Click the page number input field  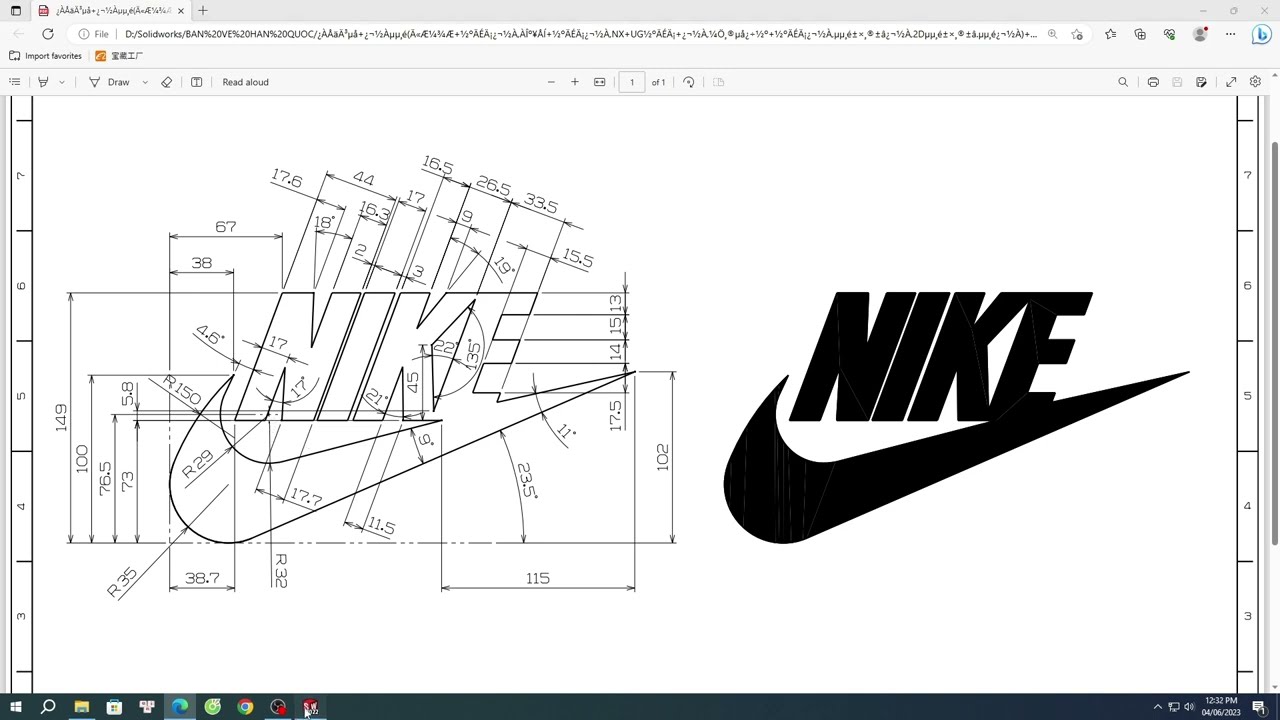pos(632,82)
